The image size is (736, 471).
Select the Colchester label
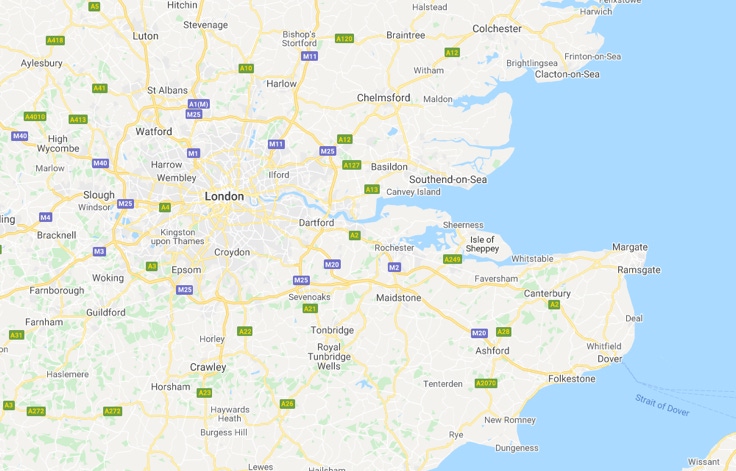pyautogui.click(x=497, y=29)
